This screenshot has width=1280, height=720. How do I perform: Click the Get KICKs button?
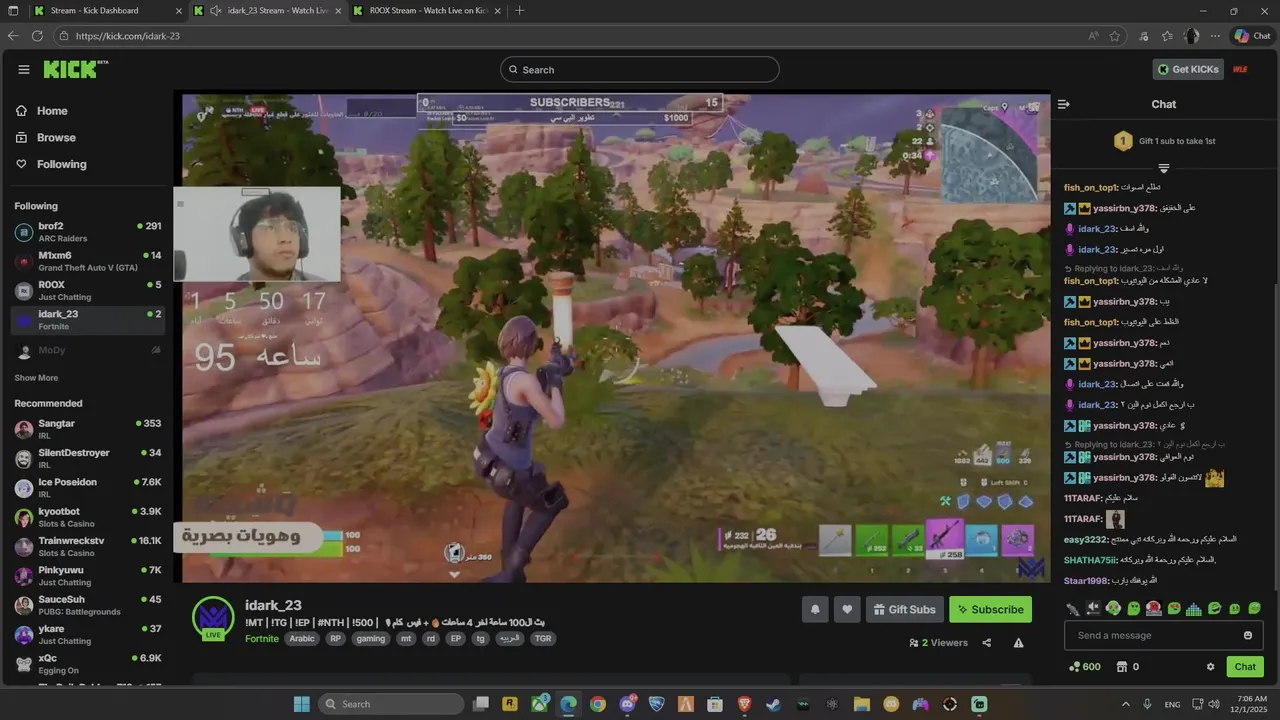click(x=1188, y=69)
